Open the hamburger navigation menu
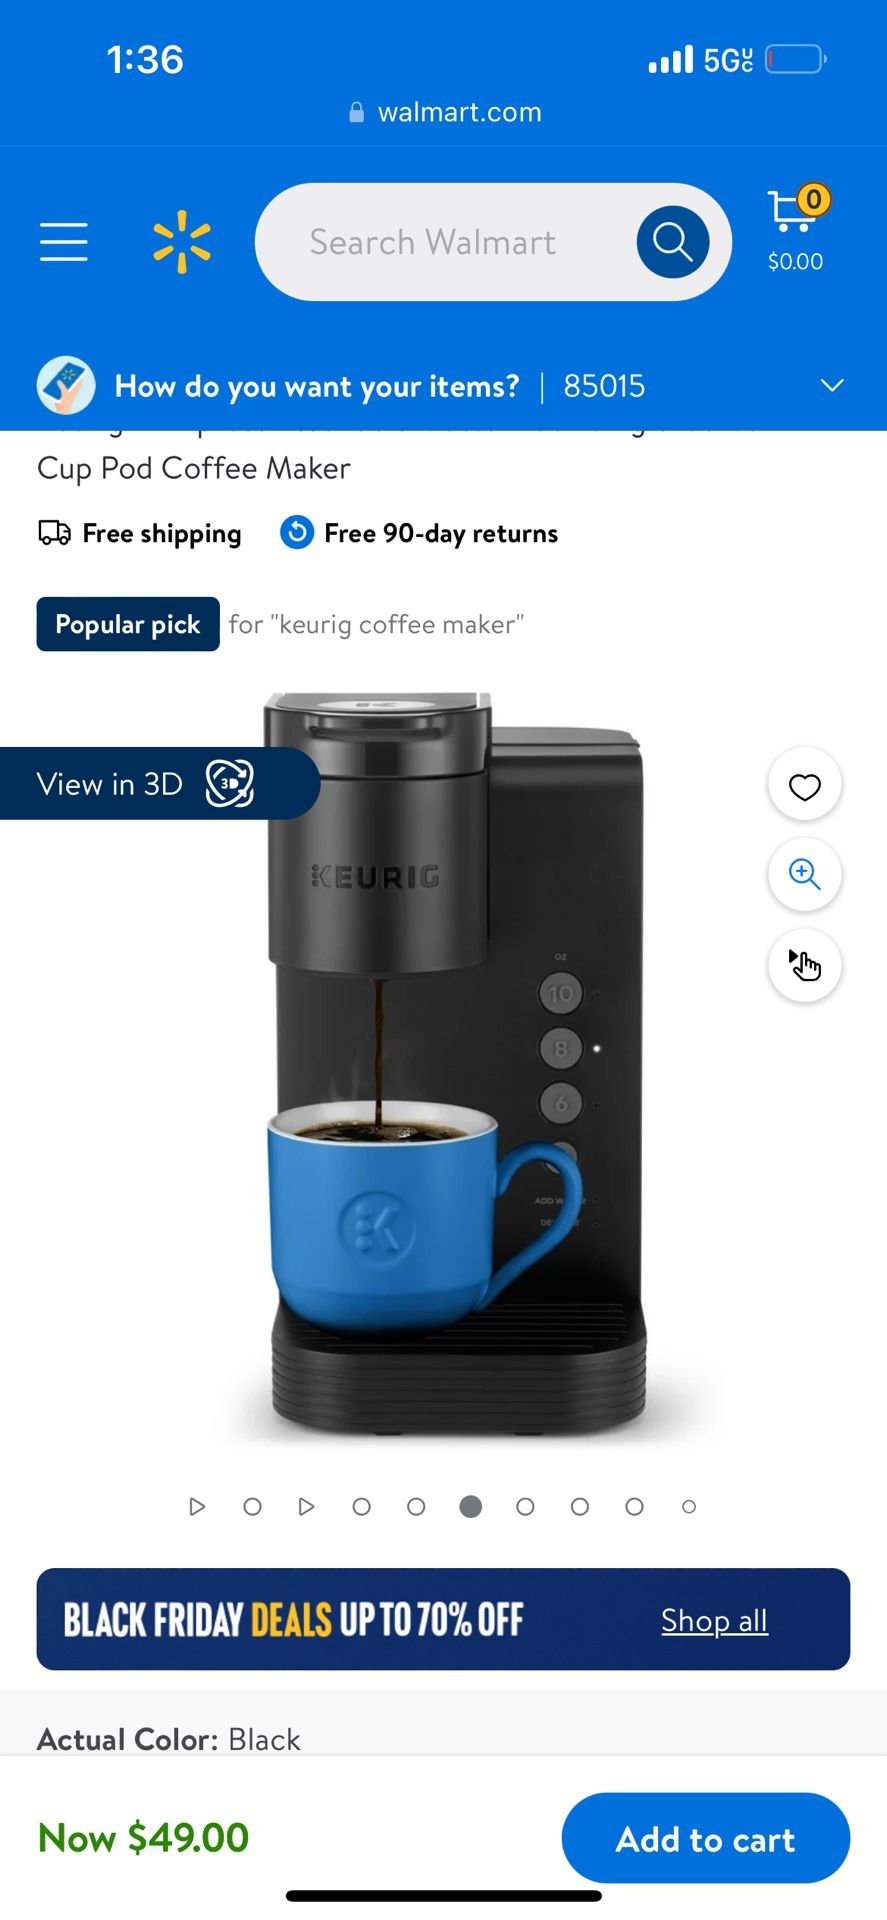The image size is (887, 1920). coord(64,242)
